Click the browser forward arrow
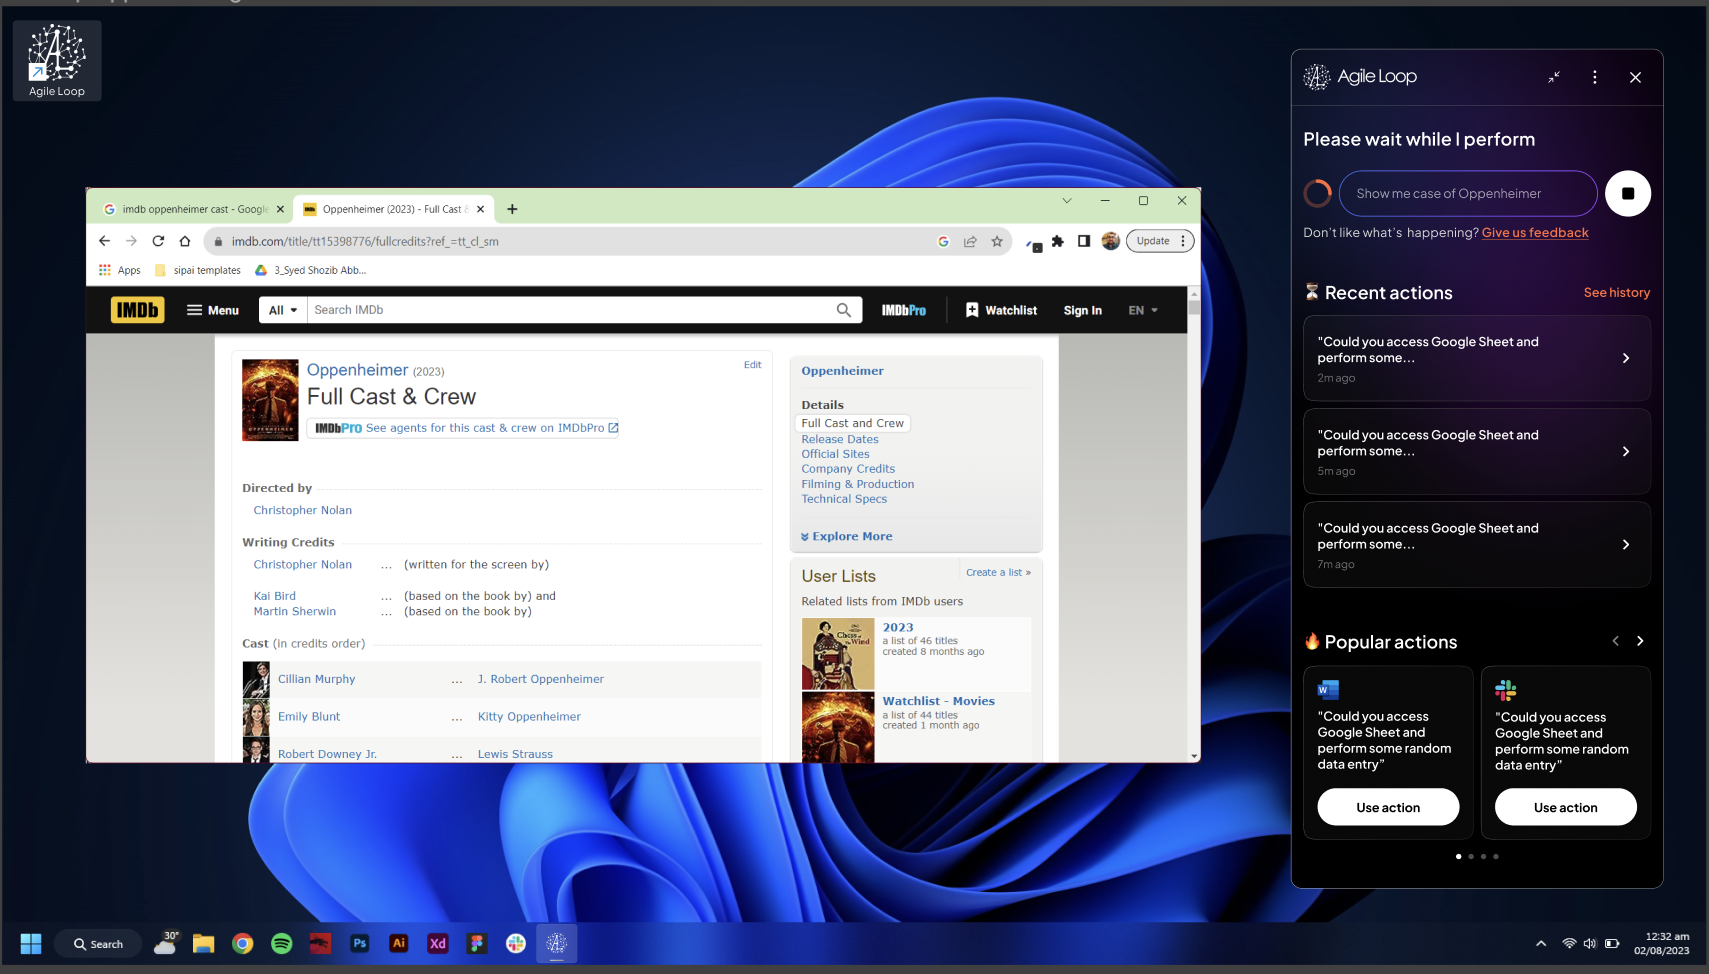This screenshot has width=1709, height=974. coord(131,241)
